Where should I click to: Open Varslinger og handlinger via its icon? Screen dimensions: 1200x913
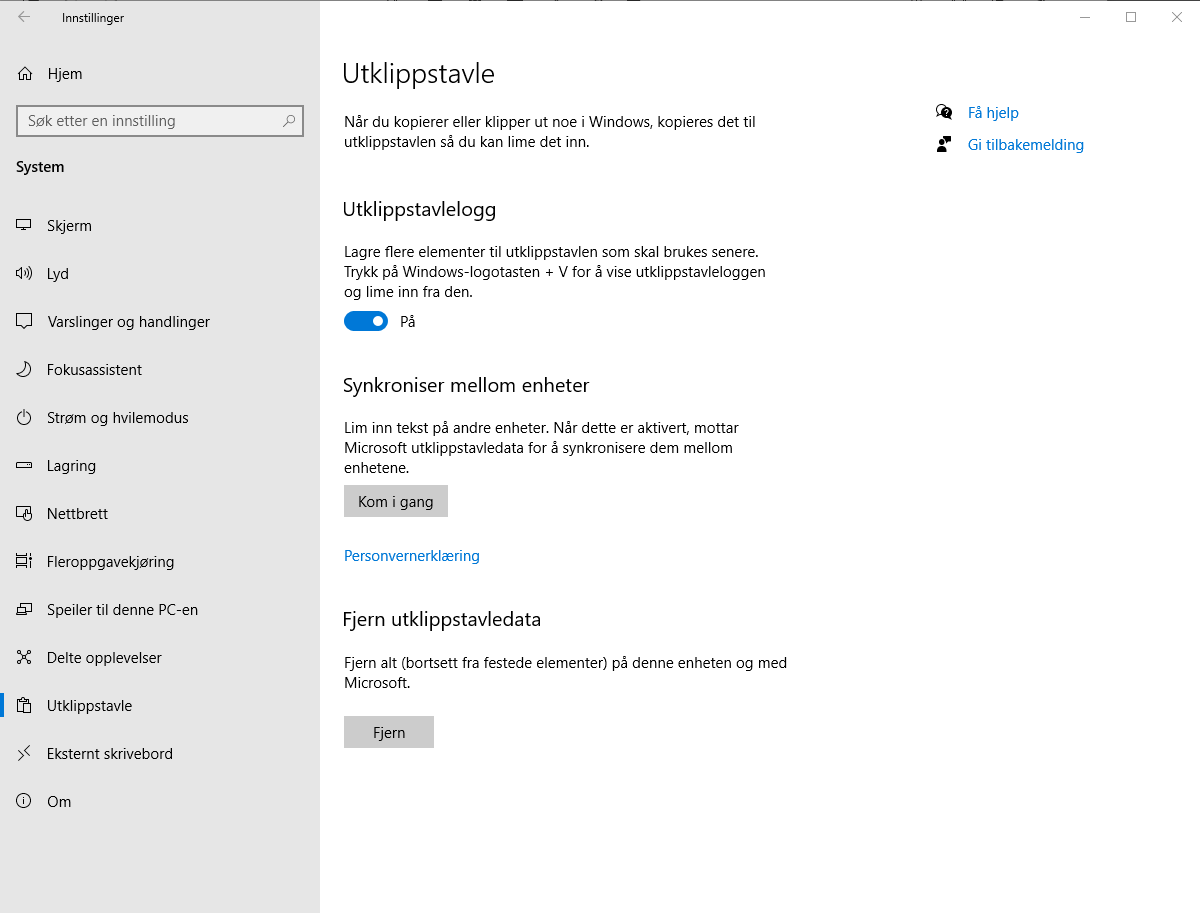pos(23,321)
